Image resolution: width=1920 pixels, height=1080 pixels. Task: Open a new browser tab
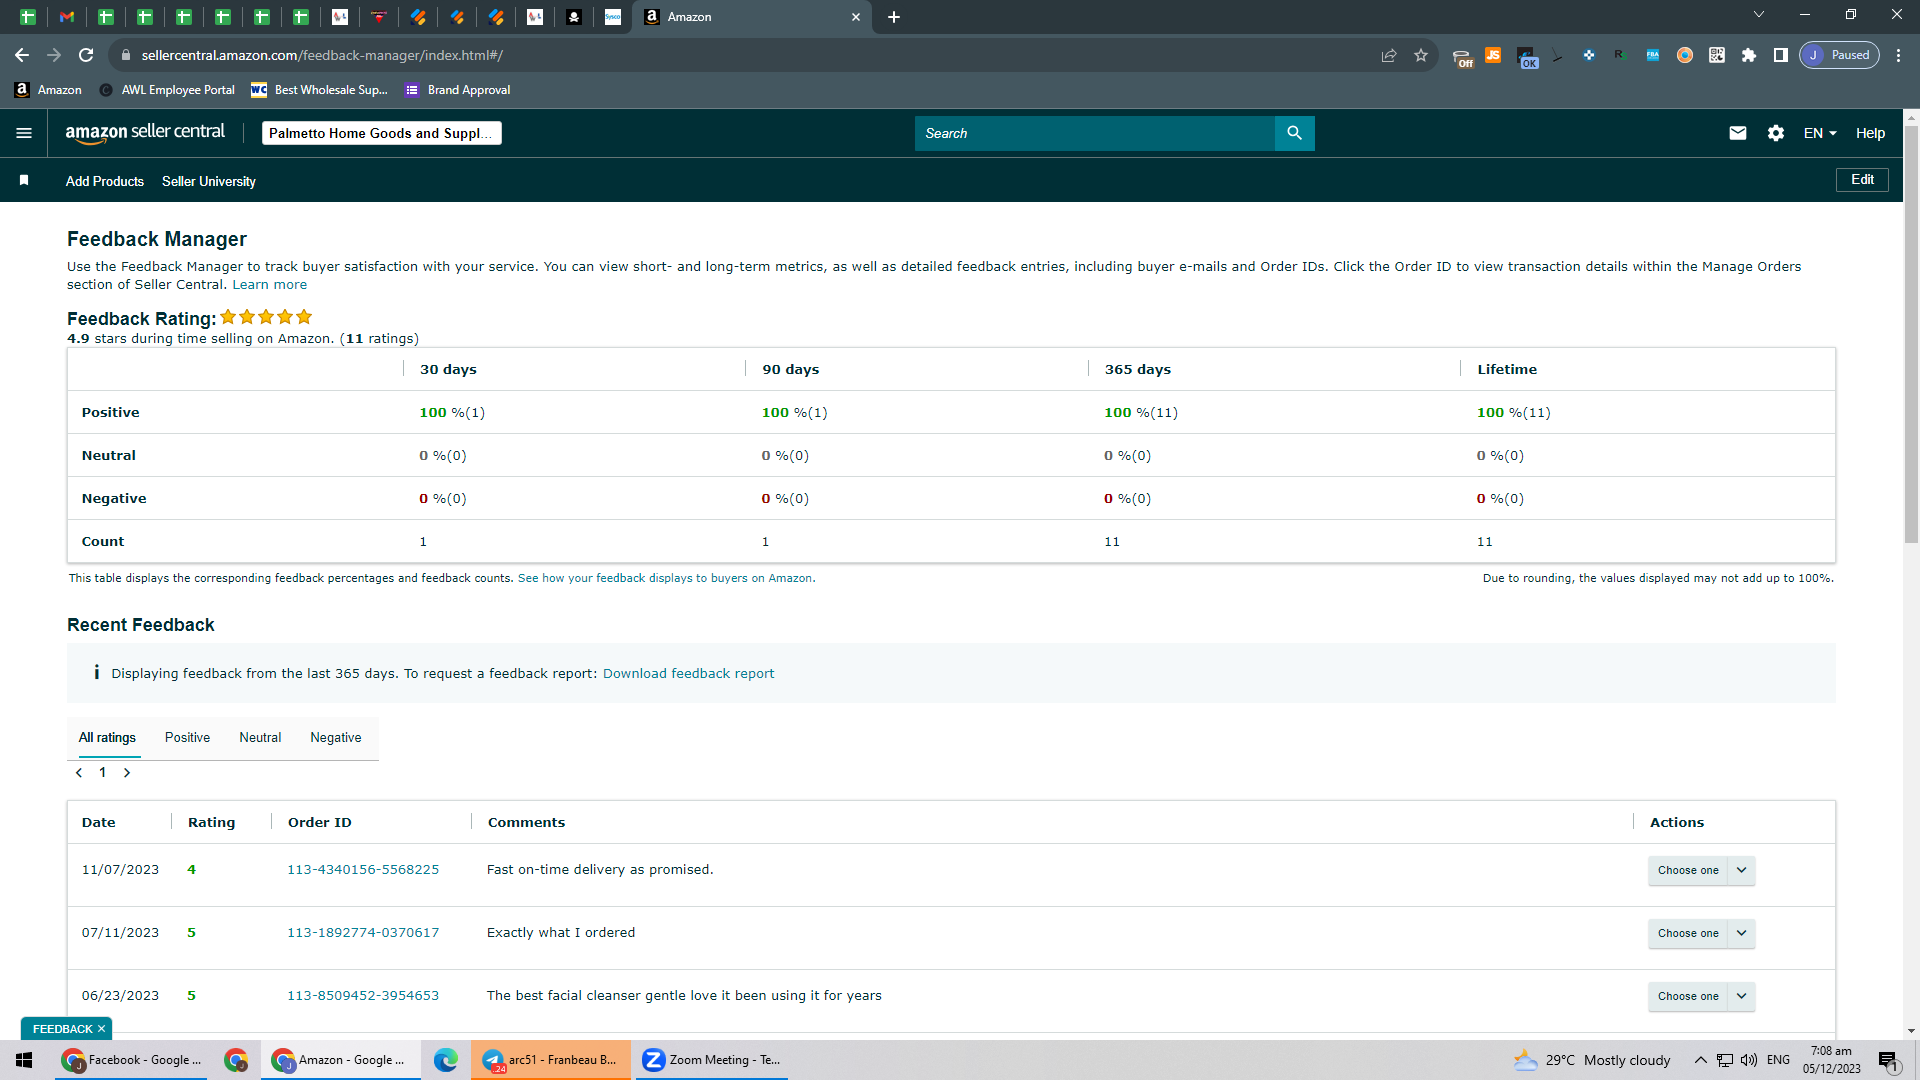click(894, 17)
